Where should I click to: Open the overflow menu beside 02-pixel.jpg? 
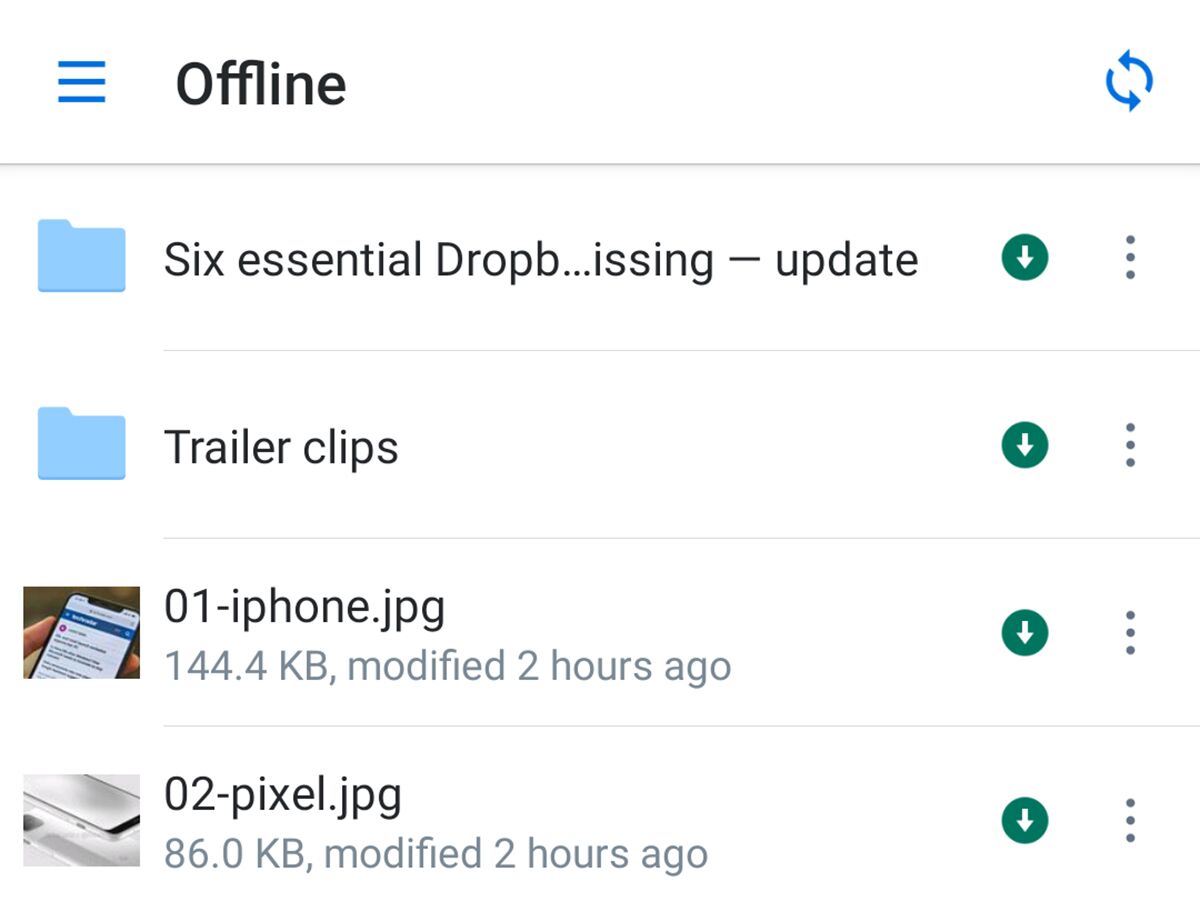click(1130, 820)
